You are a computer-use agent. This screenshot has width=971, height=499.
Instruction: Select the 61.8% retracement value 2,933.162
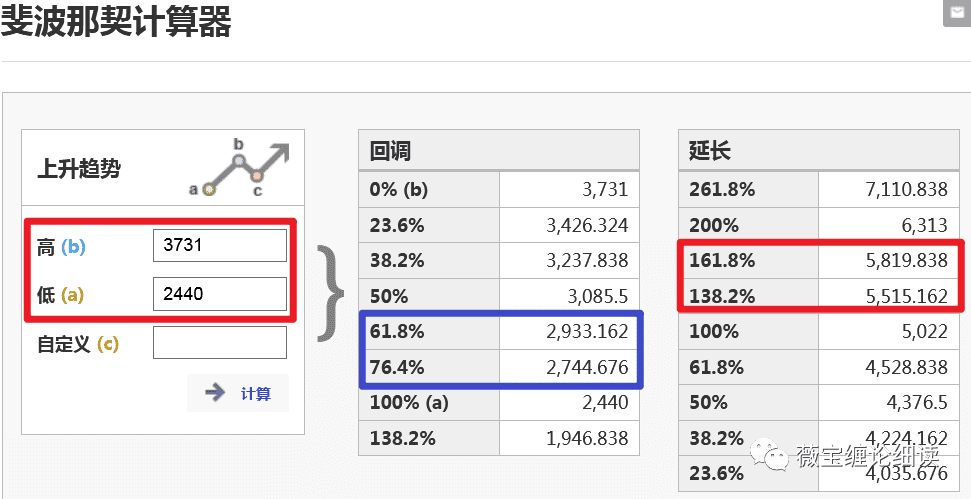pyautogui.click(x=587, y=331)
